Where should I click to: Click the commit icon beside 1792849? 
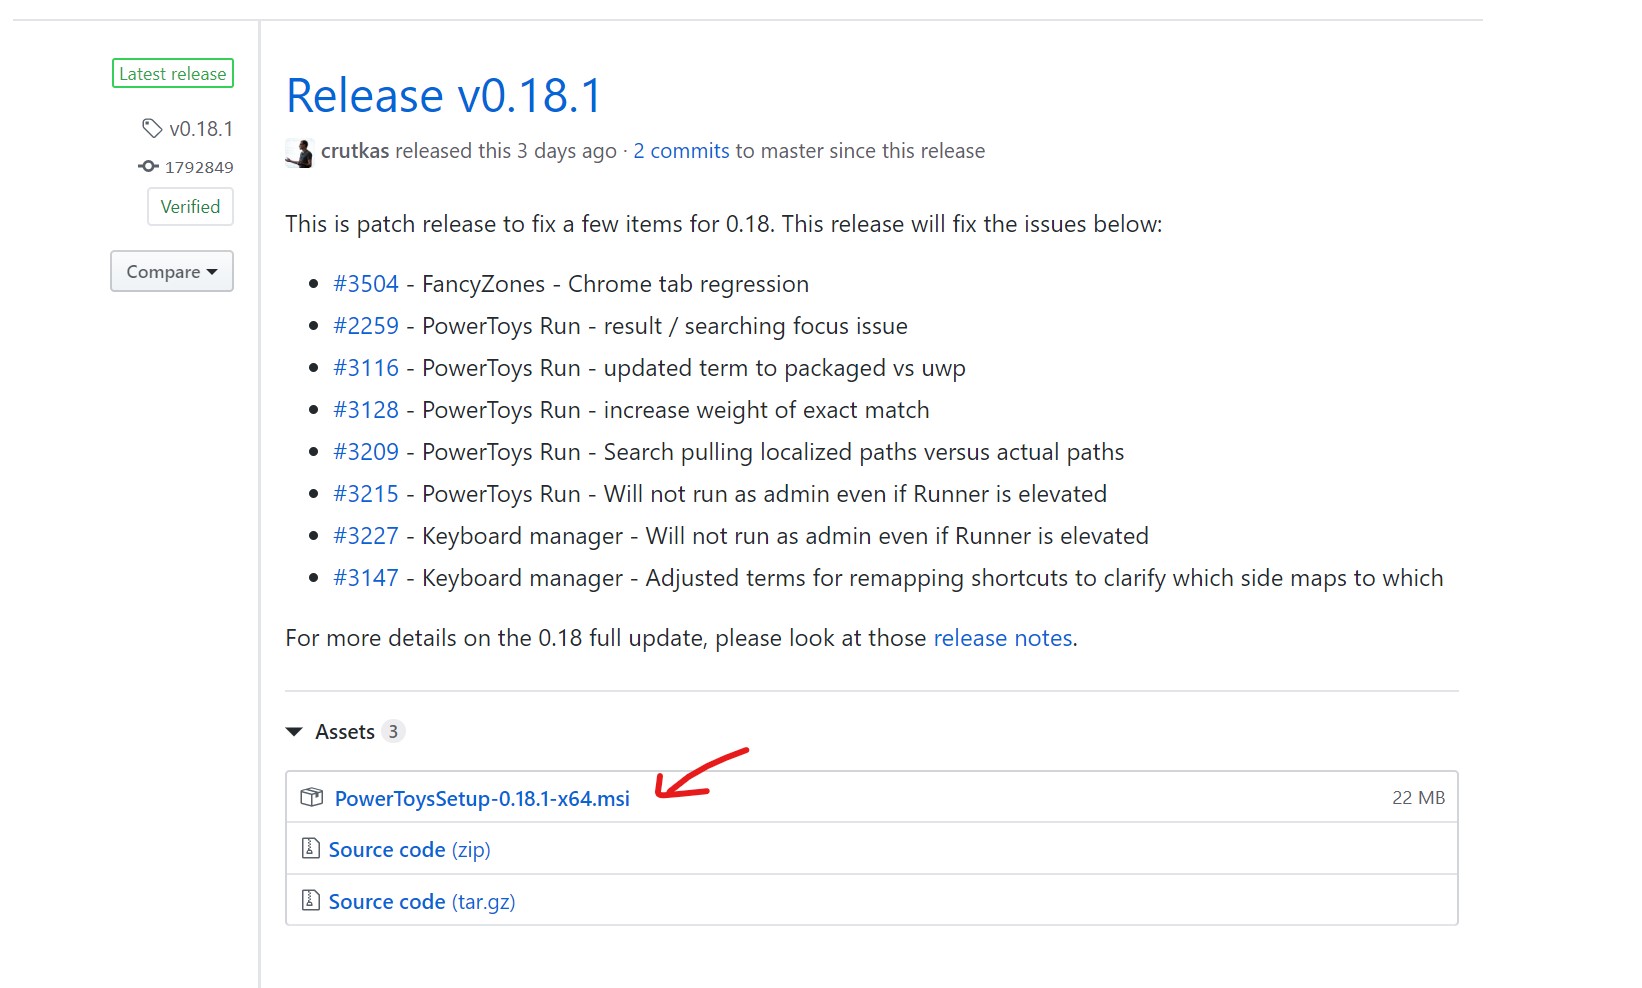[x=148, y=167]
